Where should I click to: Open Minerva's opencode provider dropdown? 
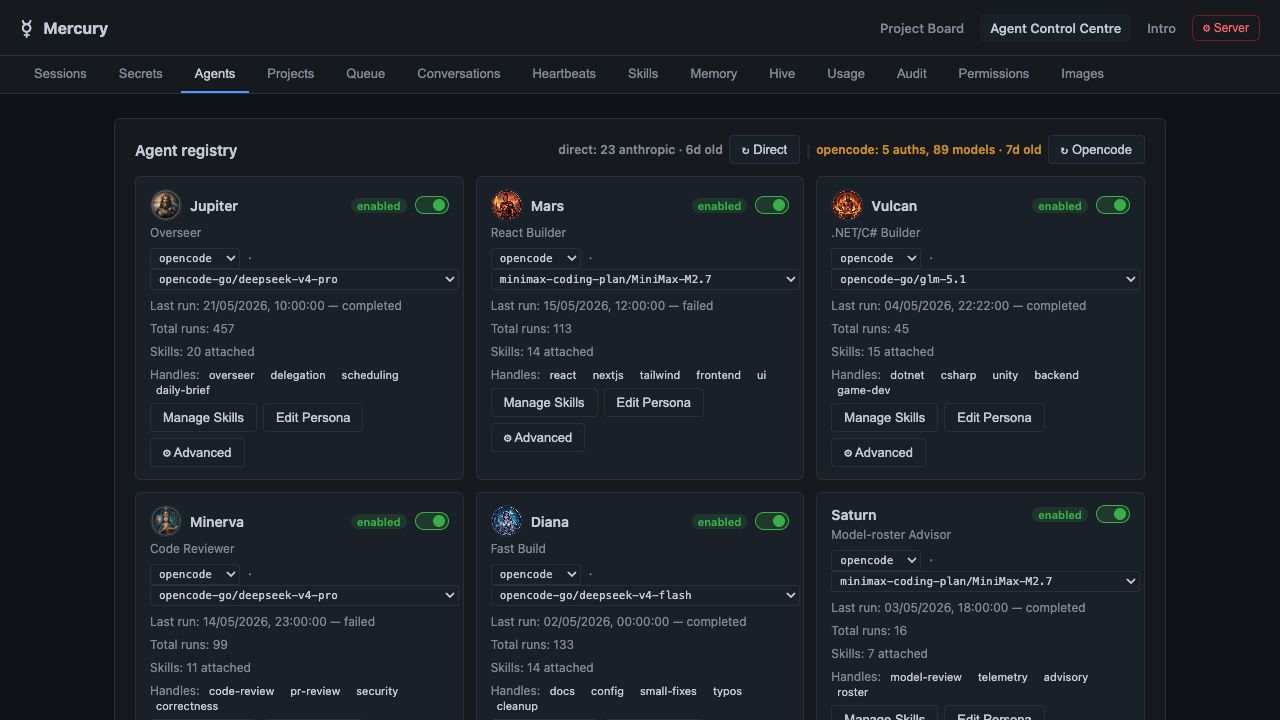pos(194,574)
